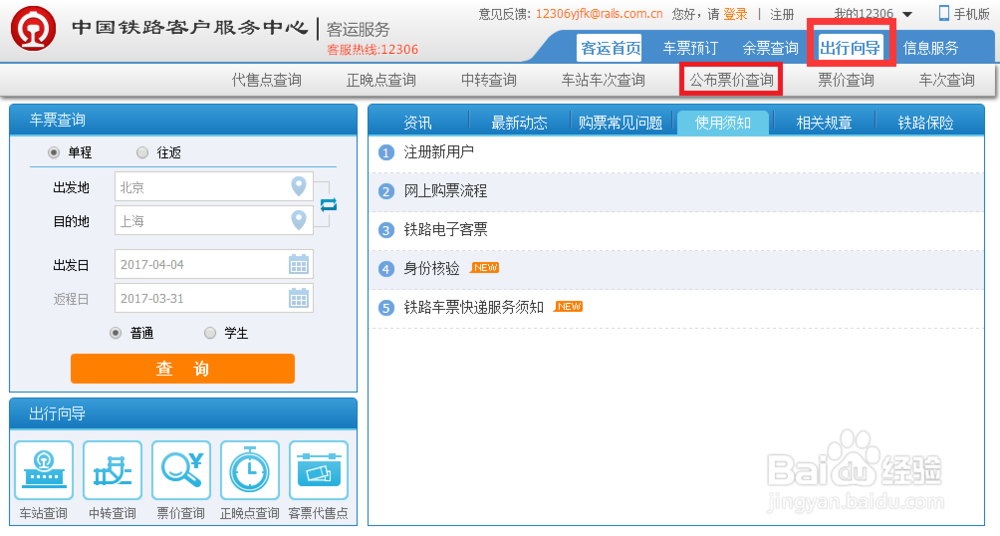Open 铁路车票快递服务须知 article
This screenshot has width=1000, height=536.
473,308
